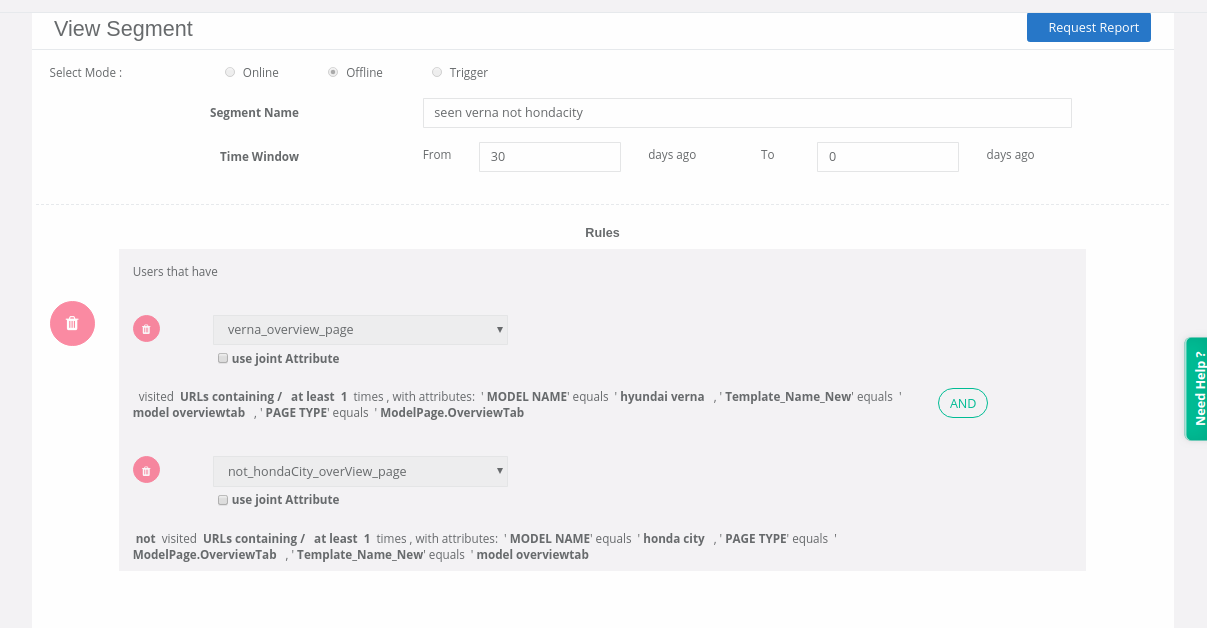This screenshot has width=1207, height=628.
Task: Click the Request Report button
Action: 1089,27
